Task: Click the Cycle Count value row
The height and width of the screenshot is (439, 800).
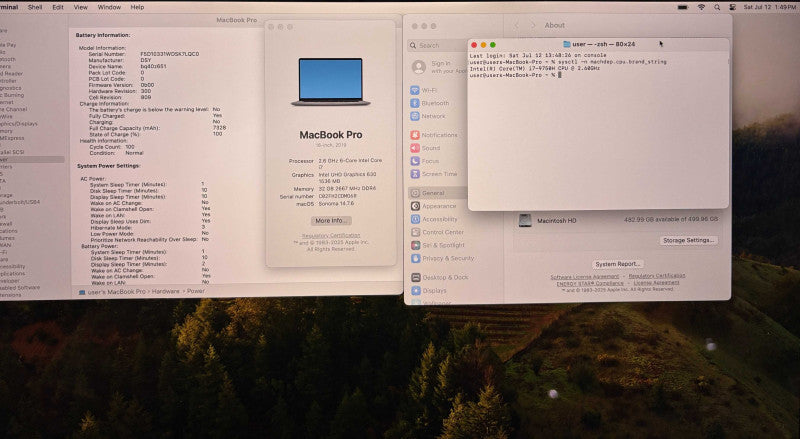Action: click(112, 147)
